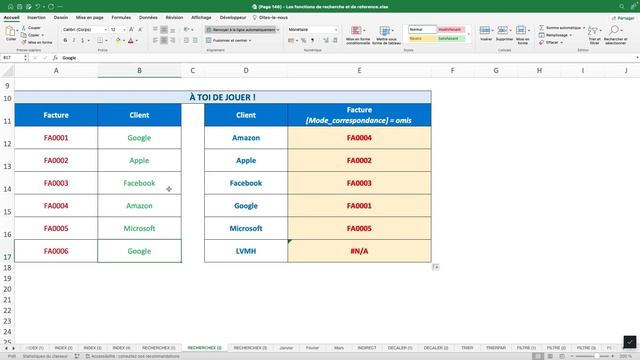
Task: Click the Redo circular arrow icon
Action: point(51,7)
